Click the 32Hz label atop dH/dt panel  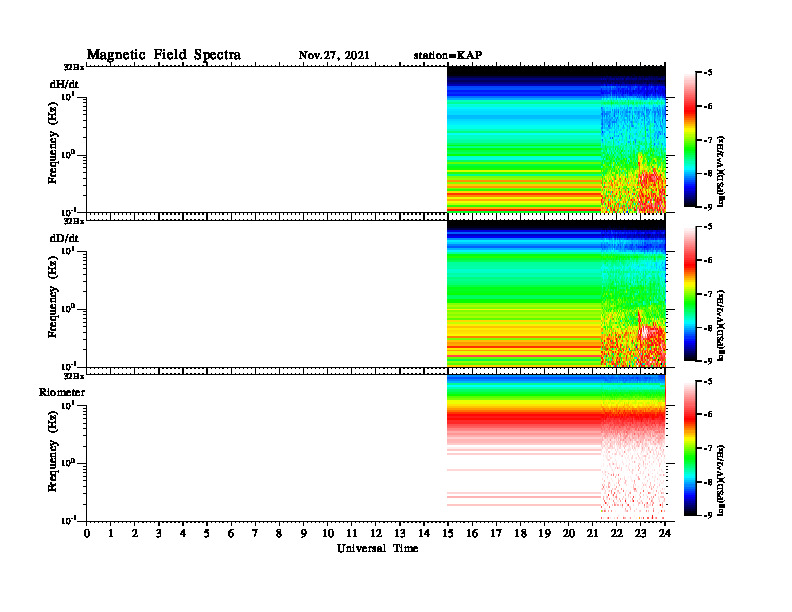click(74, 67)
